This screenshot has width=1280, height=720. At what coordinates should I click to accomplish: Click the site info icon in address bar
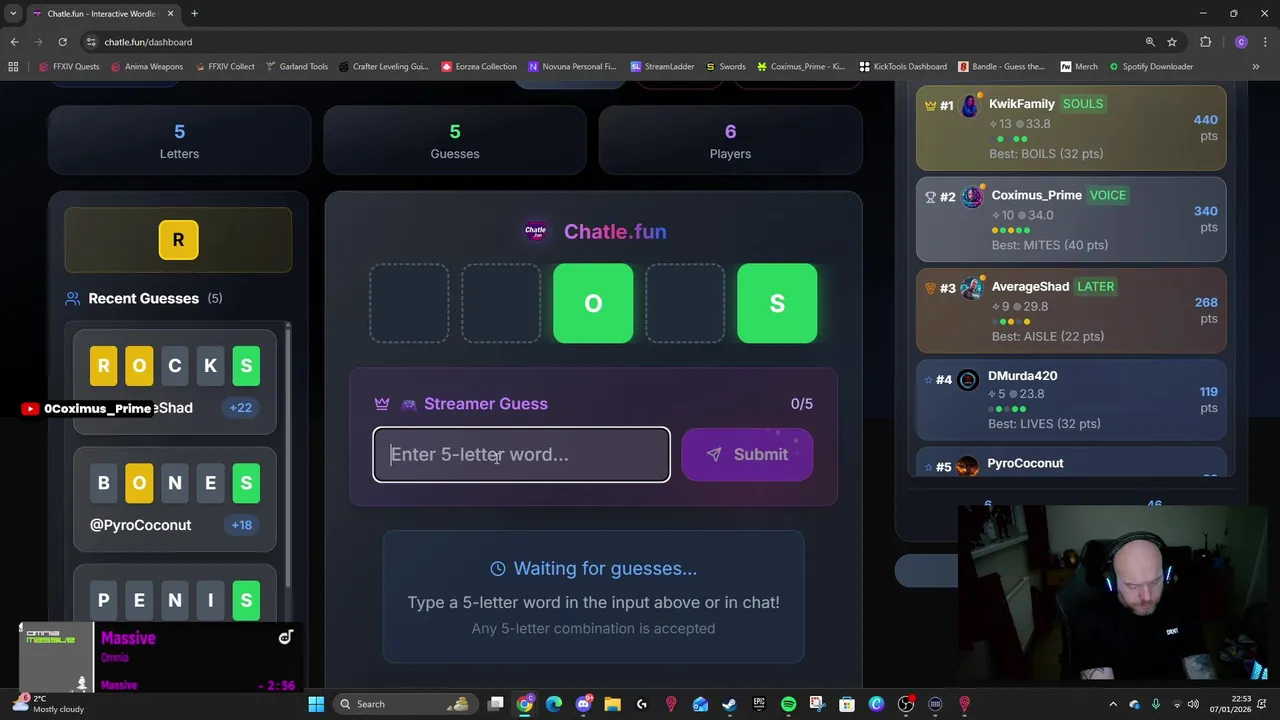[91, 42]
